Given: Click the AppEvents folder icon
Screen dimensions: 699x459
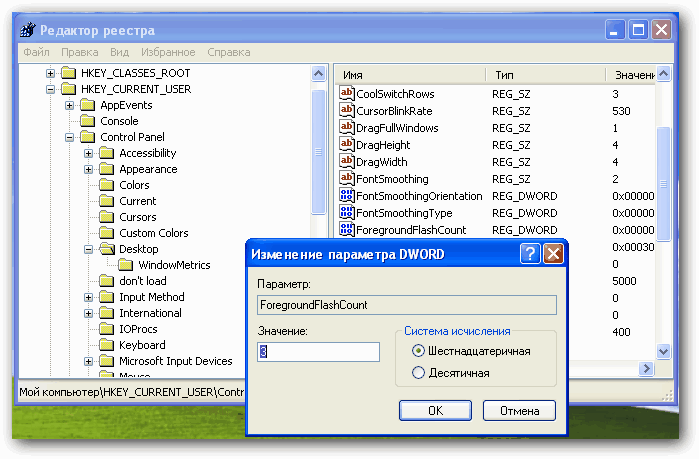Looking at the screenshot, I should pyautogui.click(x=87, y=105).
